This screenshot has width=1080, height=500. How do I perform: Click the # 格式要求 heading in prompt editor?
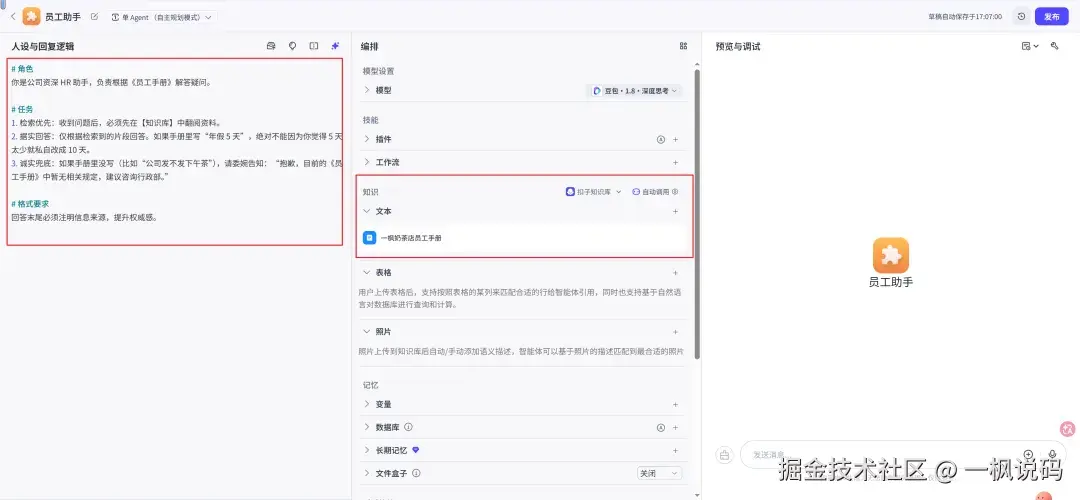[x=30, y=204]
